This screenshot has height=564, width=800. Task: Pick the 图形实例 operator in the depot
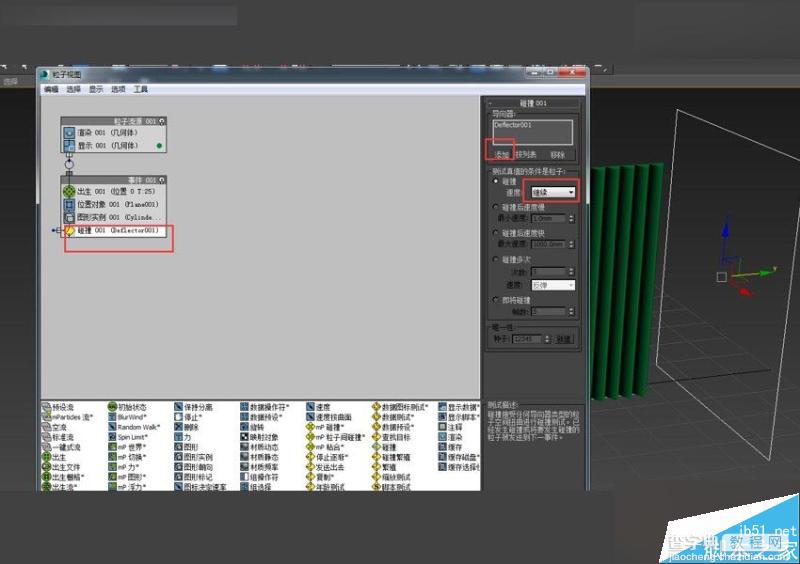pyautogui.click(x=193, y=457)
